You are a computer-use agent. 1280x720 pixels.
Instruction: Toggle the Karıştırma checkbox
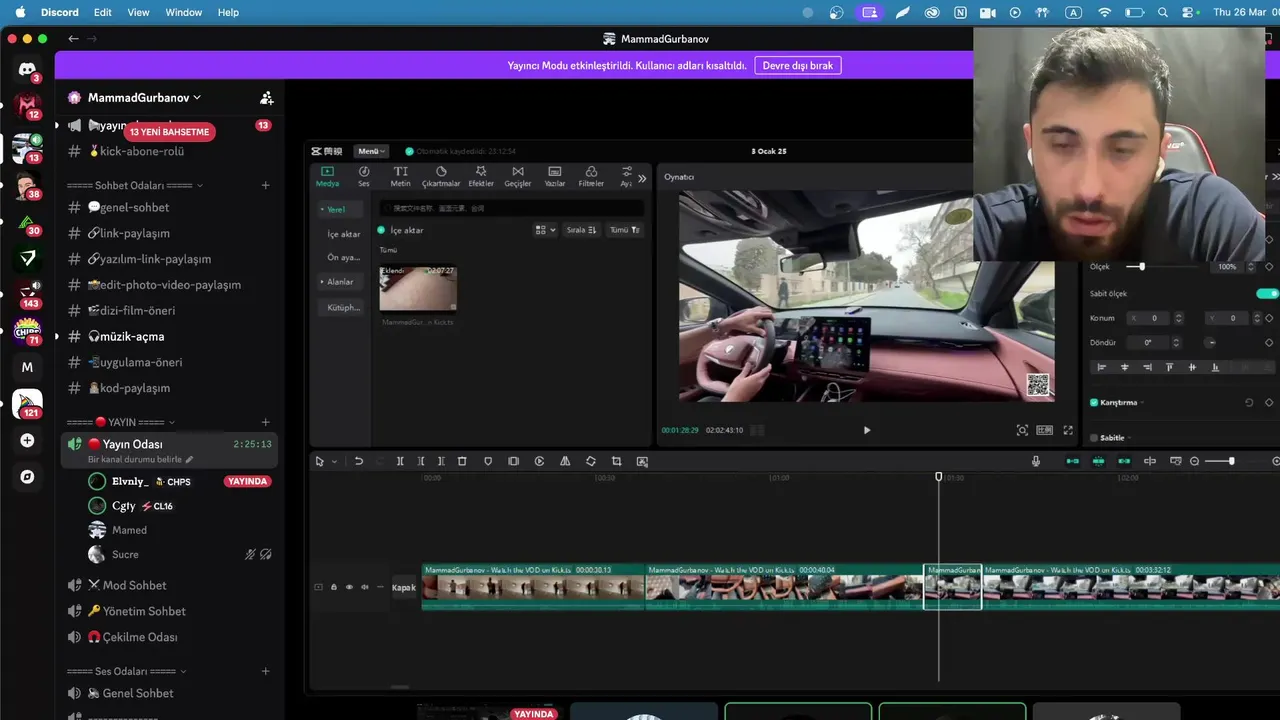(x=1094, y=402)
